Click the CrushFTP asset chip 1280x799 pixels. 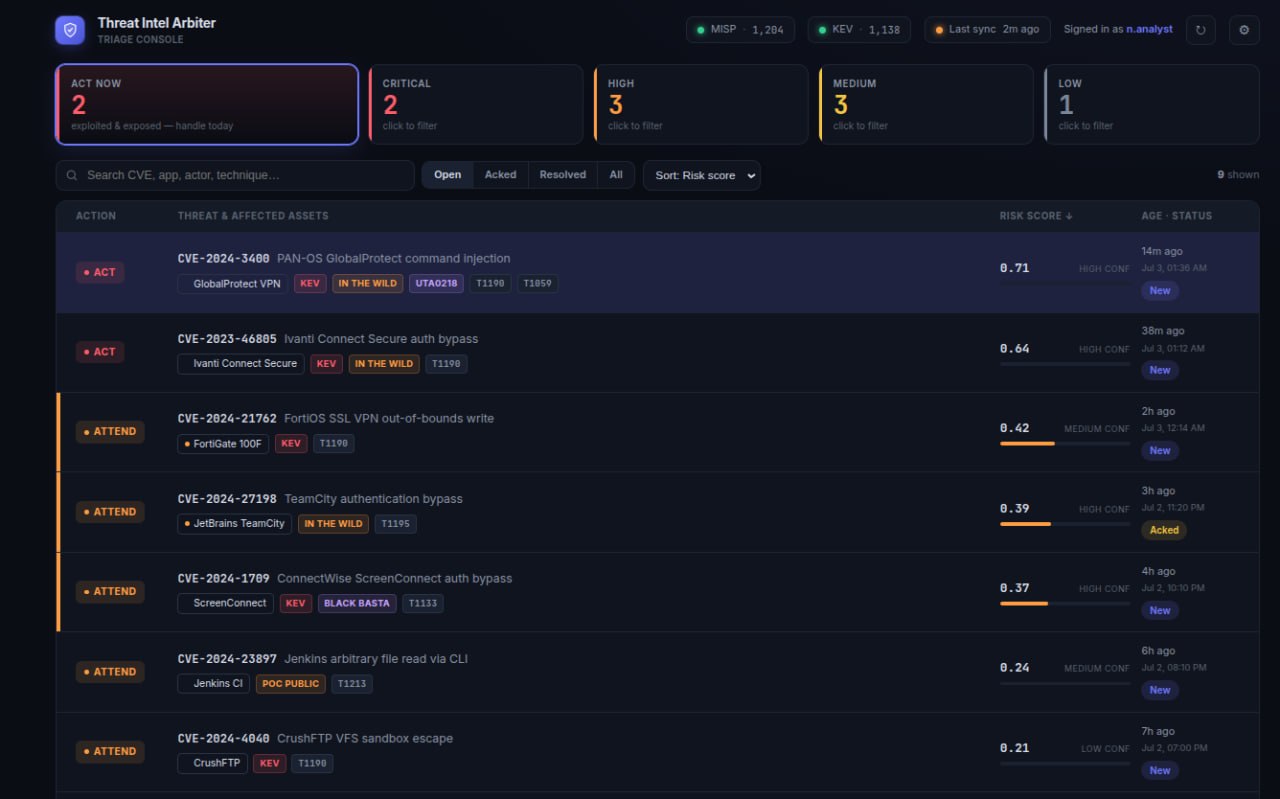pyautogui.click(x=213, y=763)
